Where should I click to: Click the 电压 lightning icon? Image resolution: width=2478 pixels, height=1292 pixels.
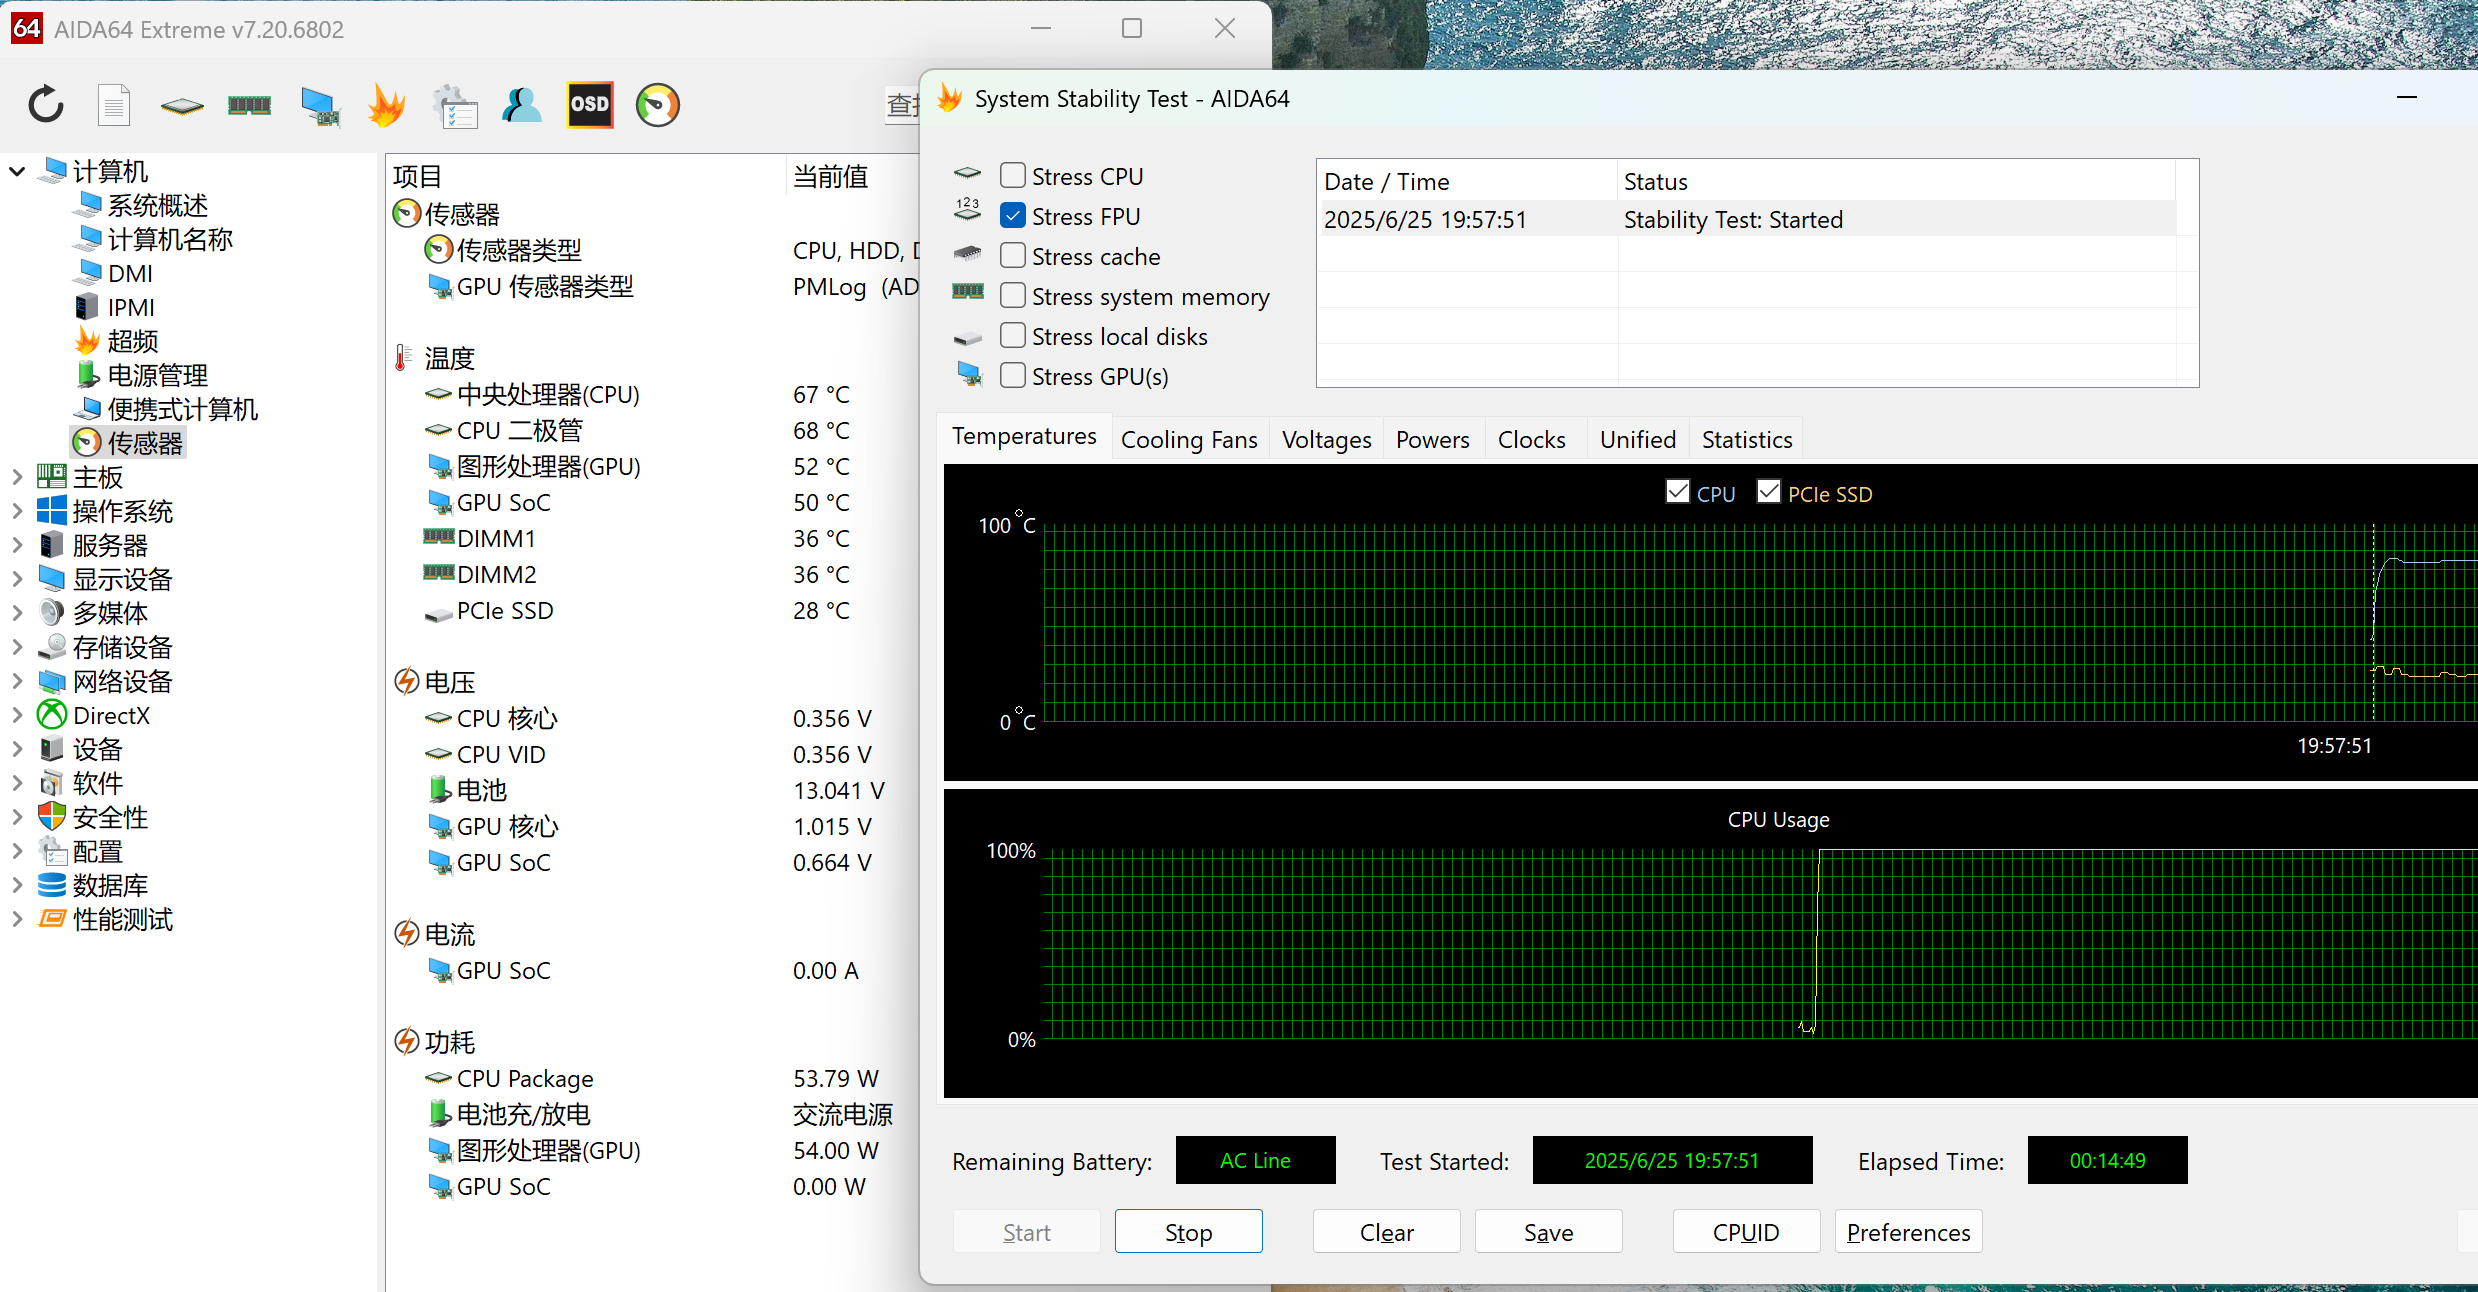(406, 682)
